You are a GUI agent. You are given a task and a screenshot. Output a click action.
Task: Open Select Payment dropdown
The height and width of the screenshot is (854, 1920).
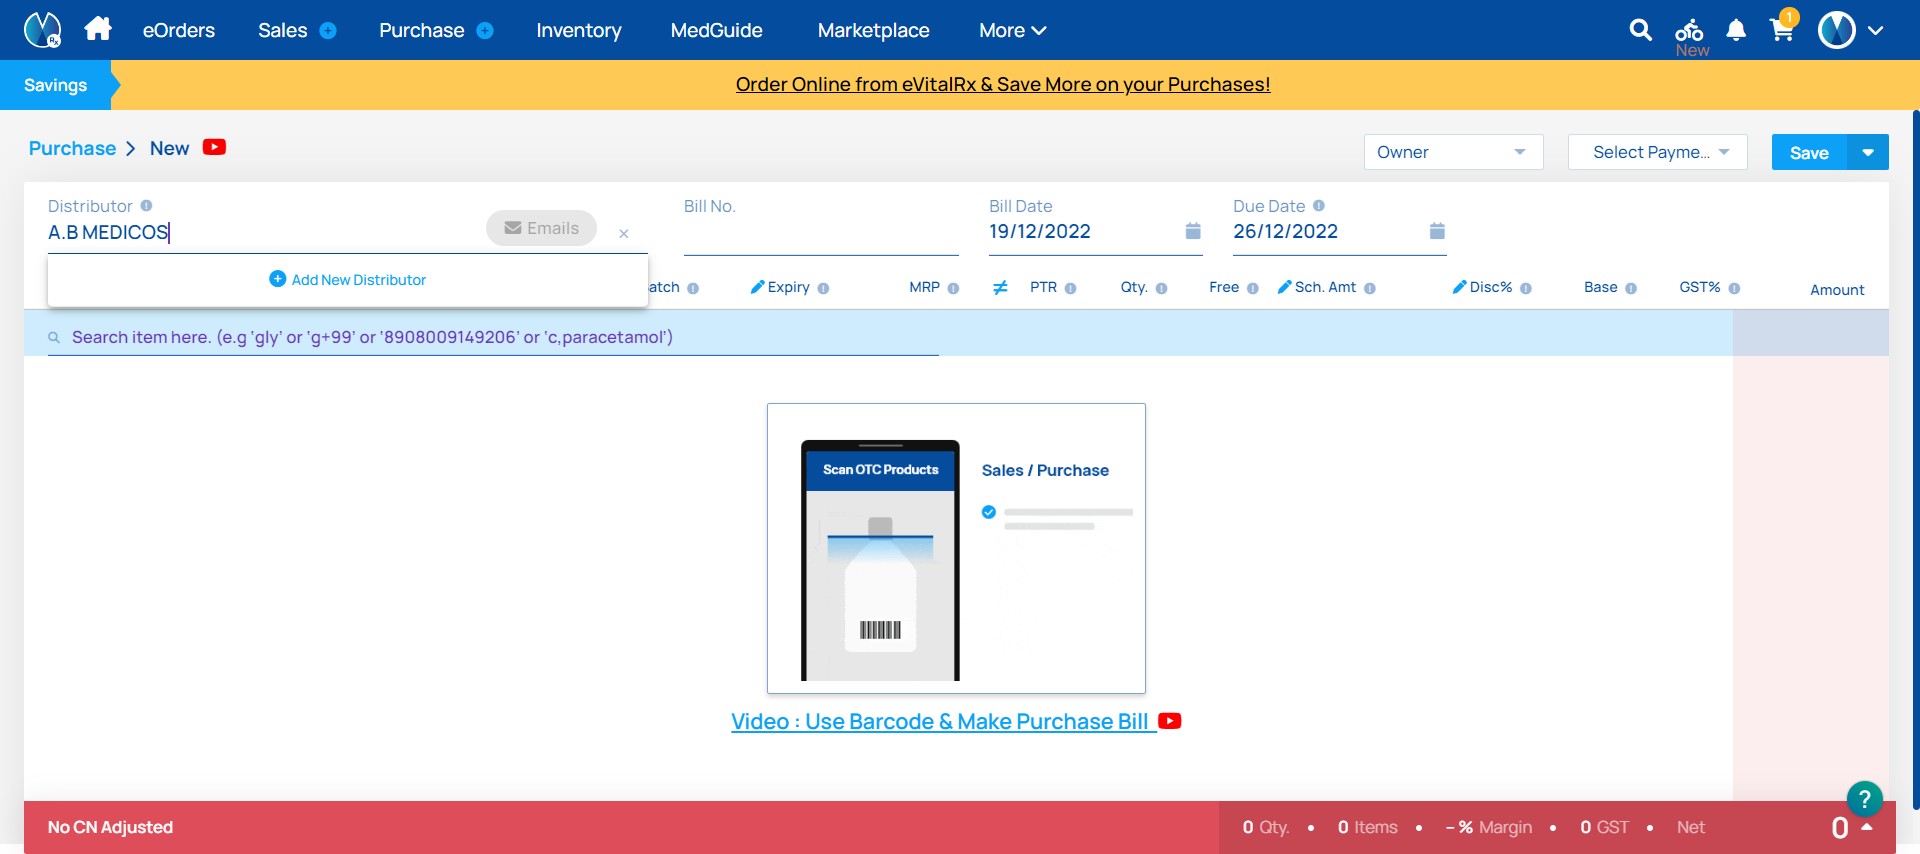(x=1657, y=152)
